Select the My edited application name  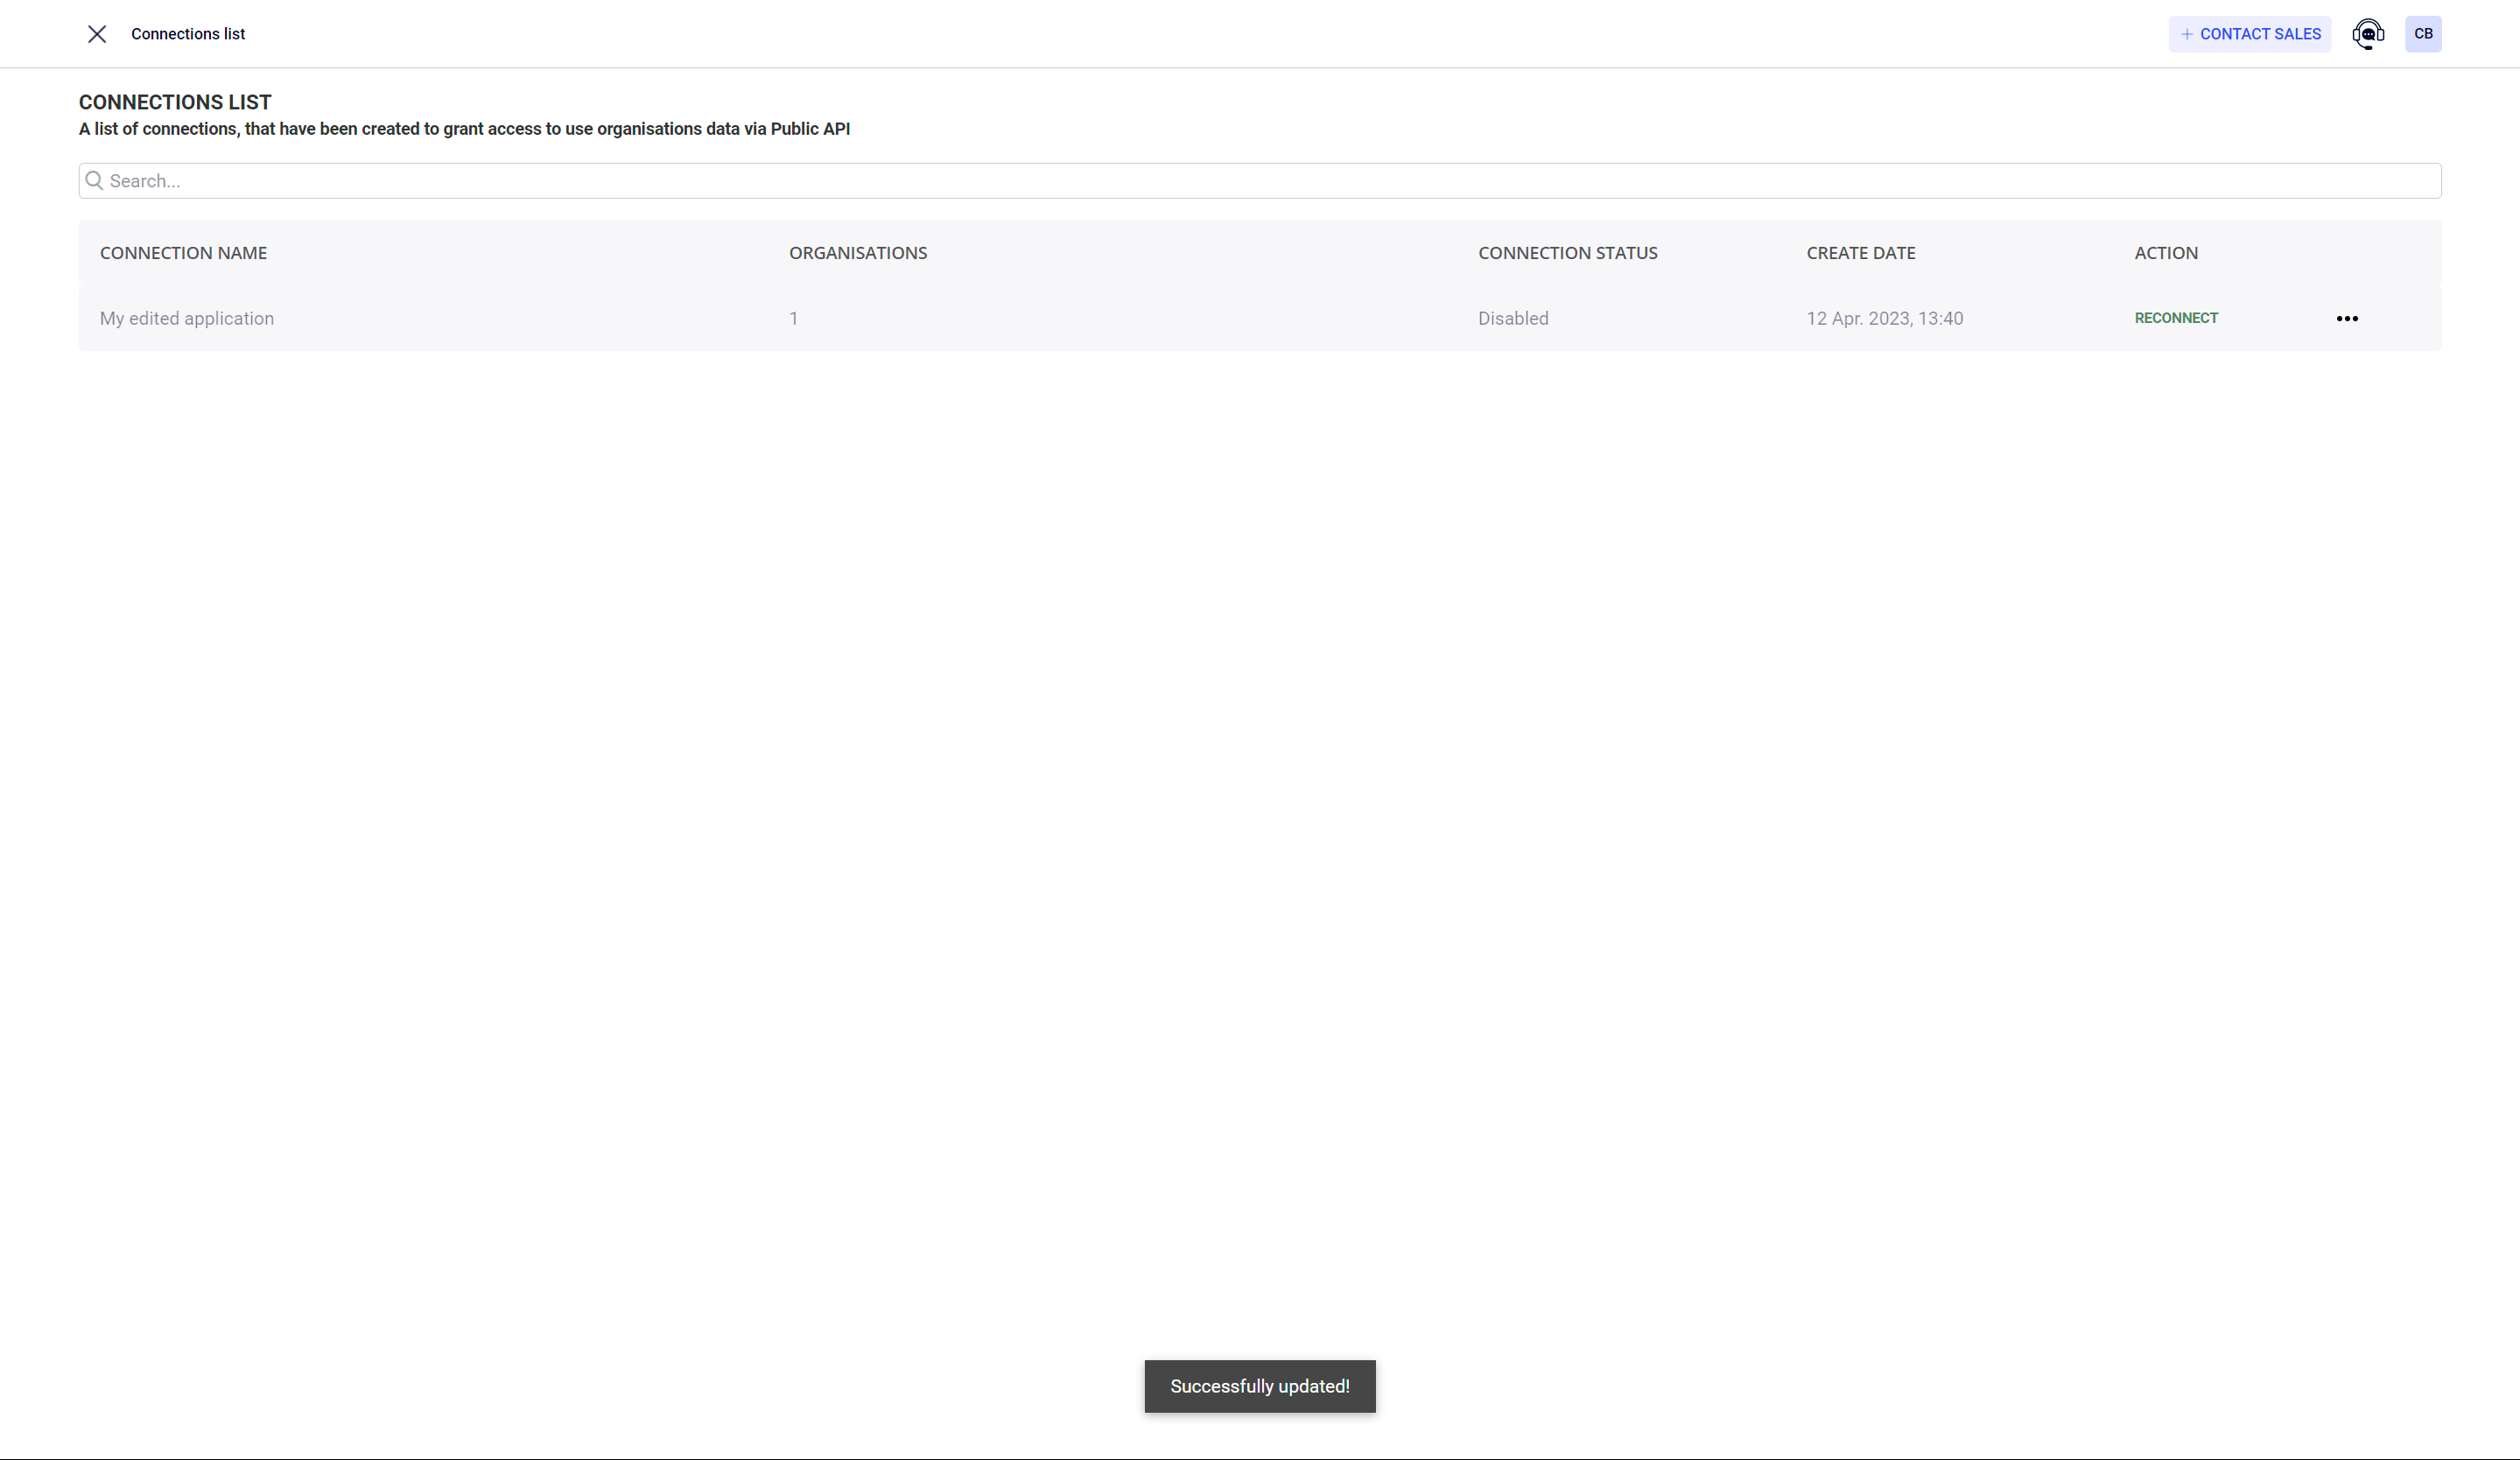tap(187, 318)
